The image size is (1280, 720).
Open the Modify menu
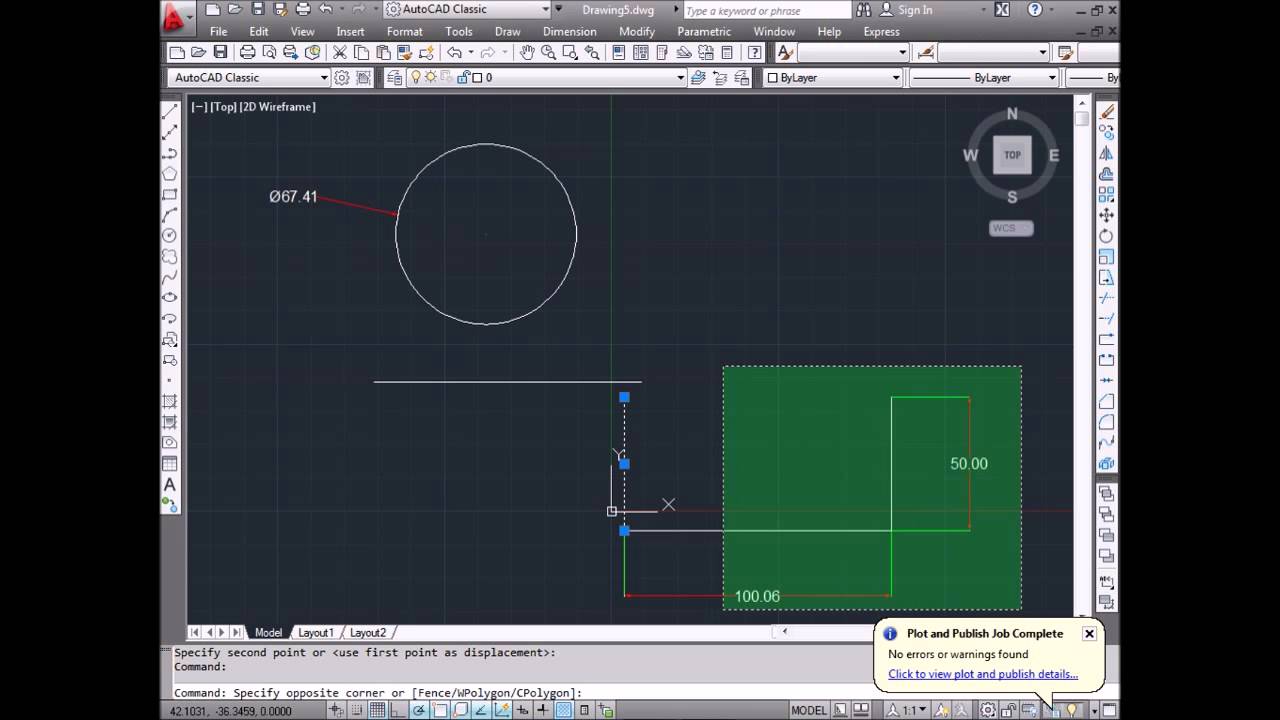tap(637, 31)
